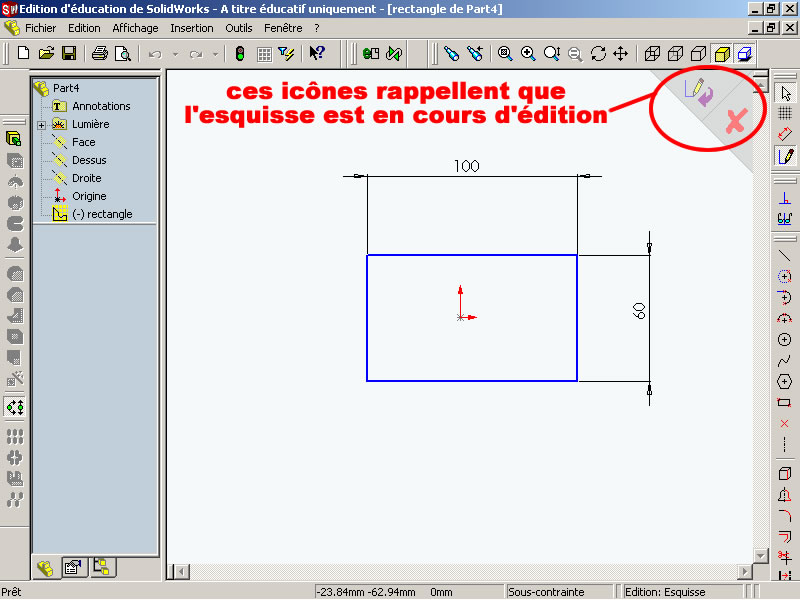Switch to the FeatureManager tree tab

click(x=45, y=567)
